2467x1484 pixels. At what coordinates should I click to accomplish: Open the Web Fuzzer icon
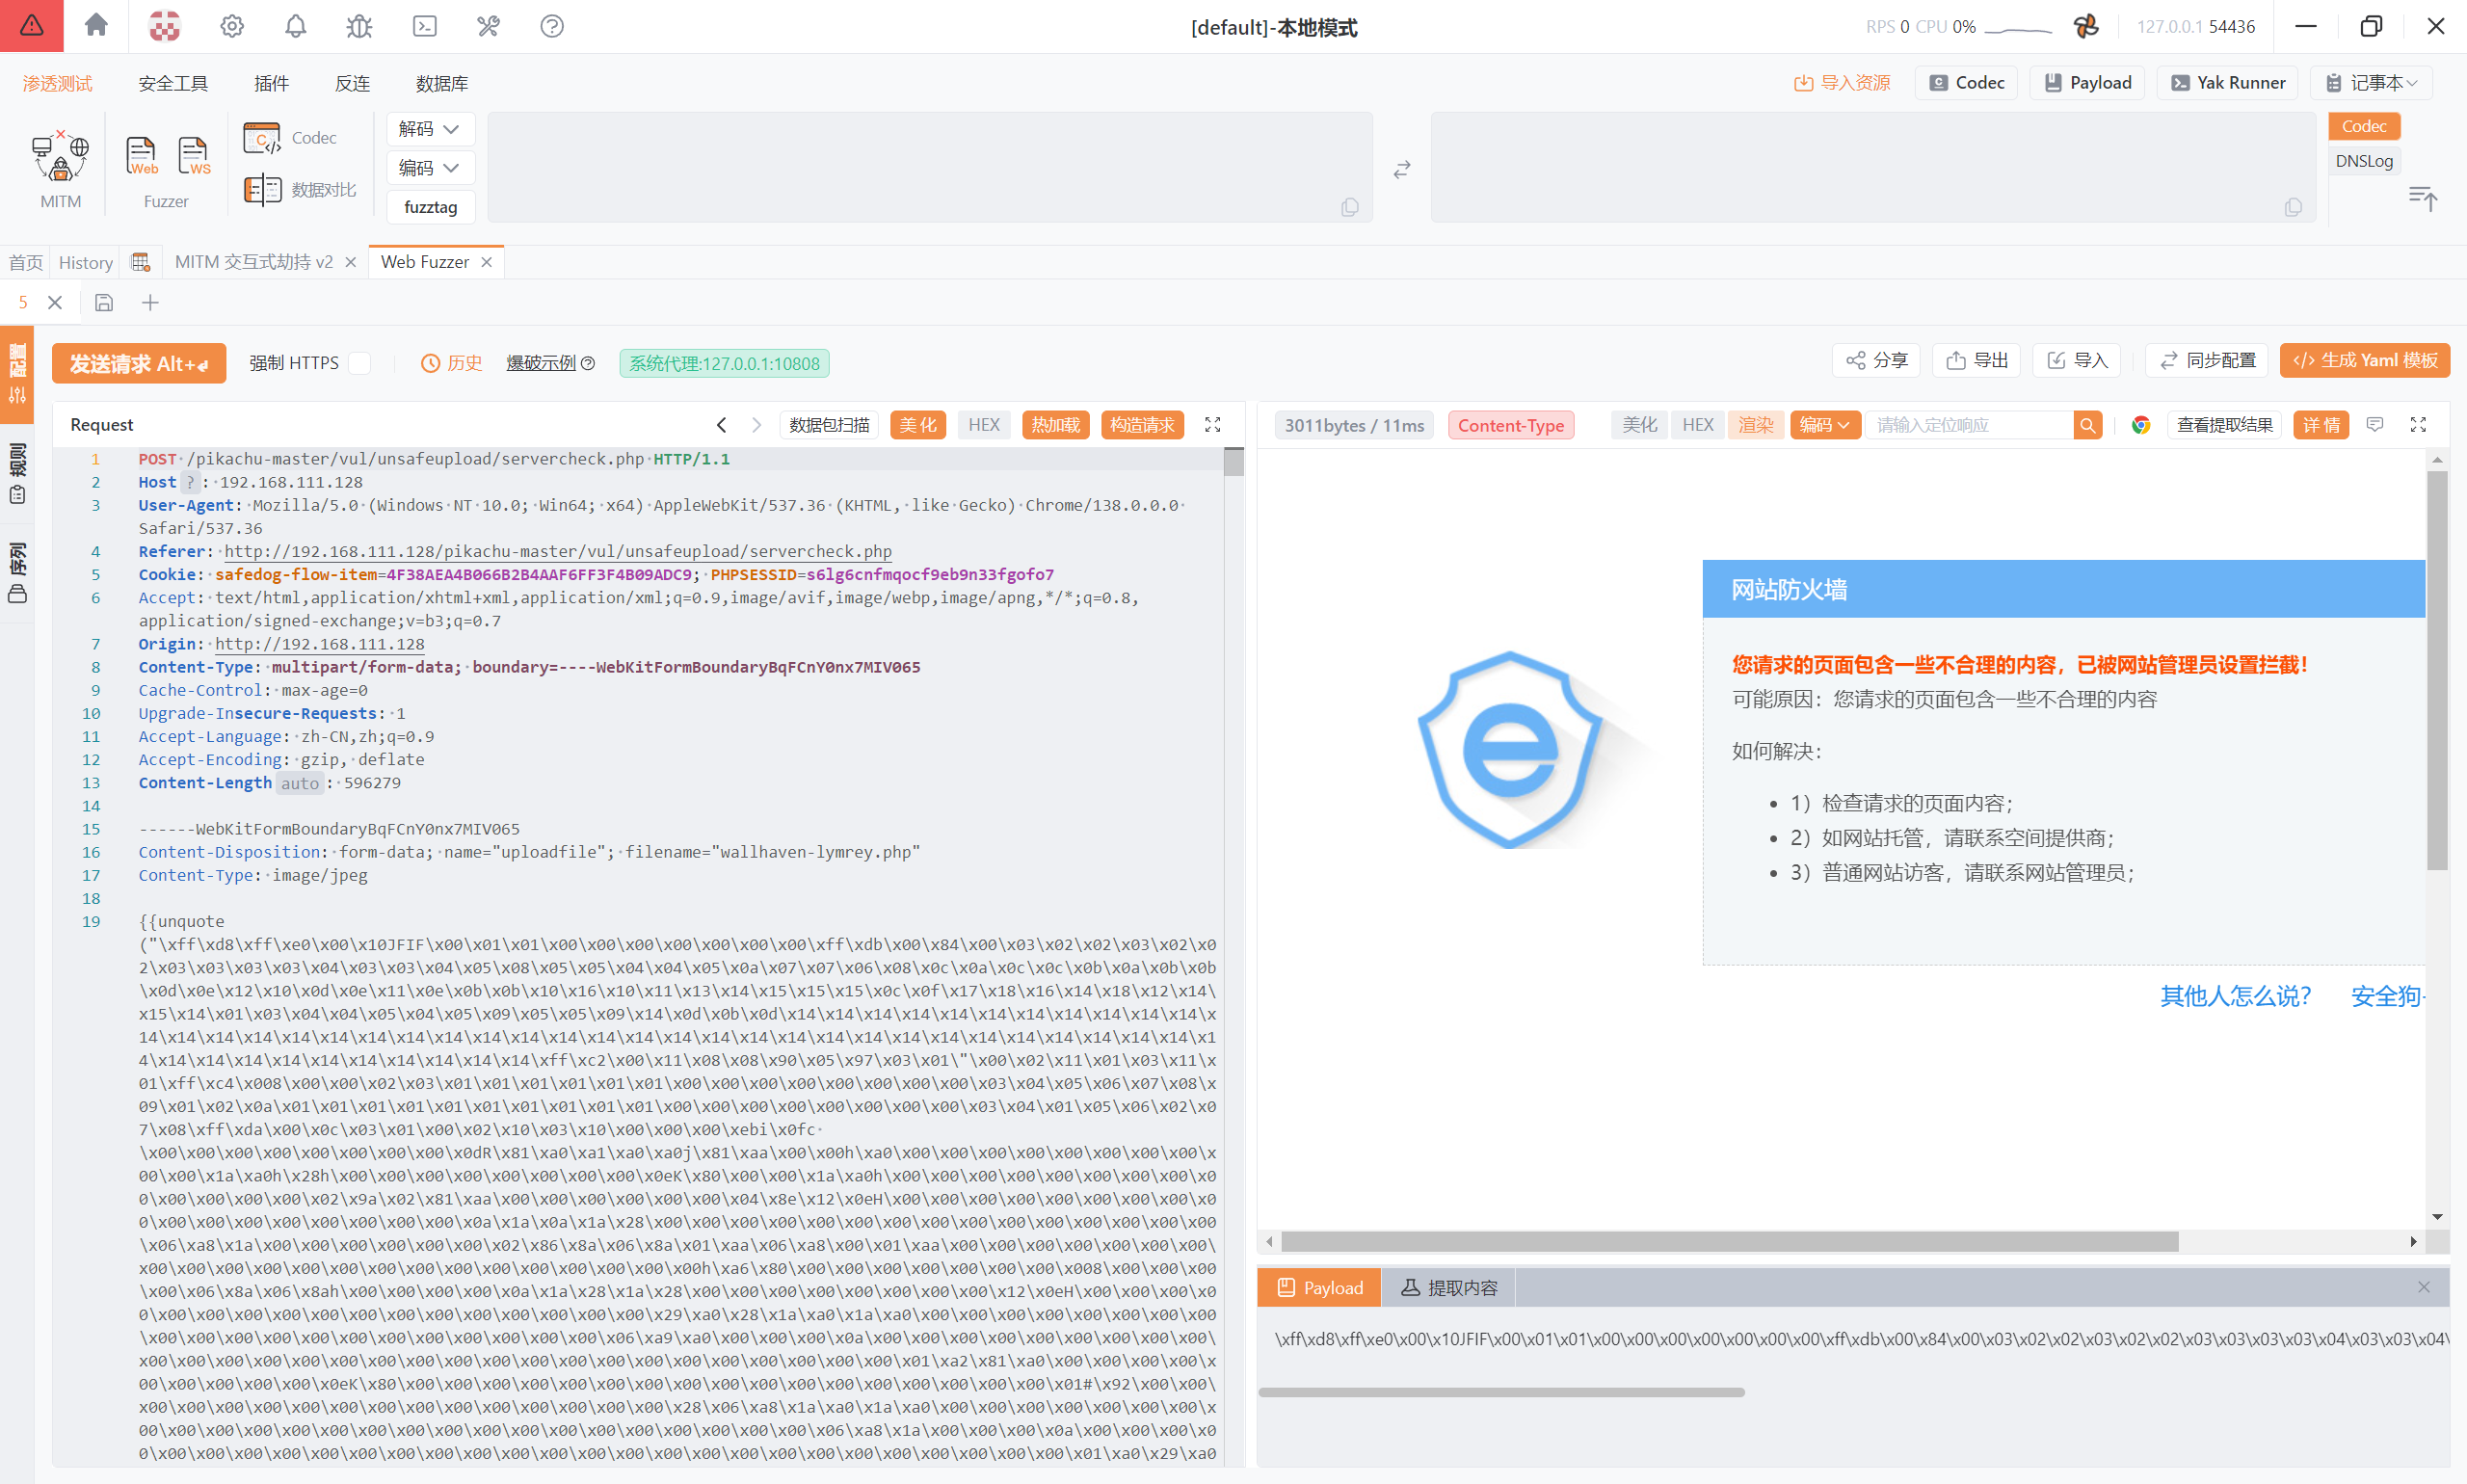click(x=141, y=156)
